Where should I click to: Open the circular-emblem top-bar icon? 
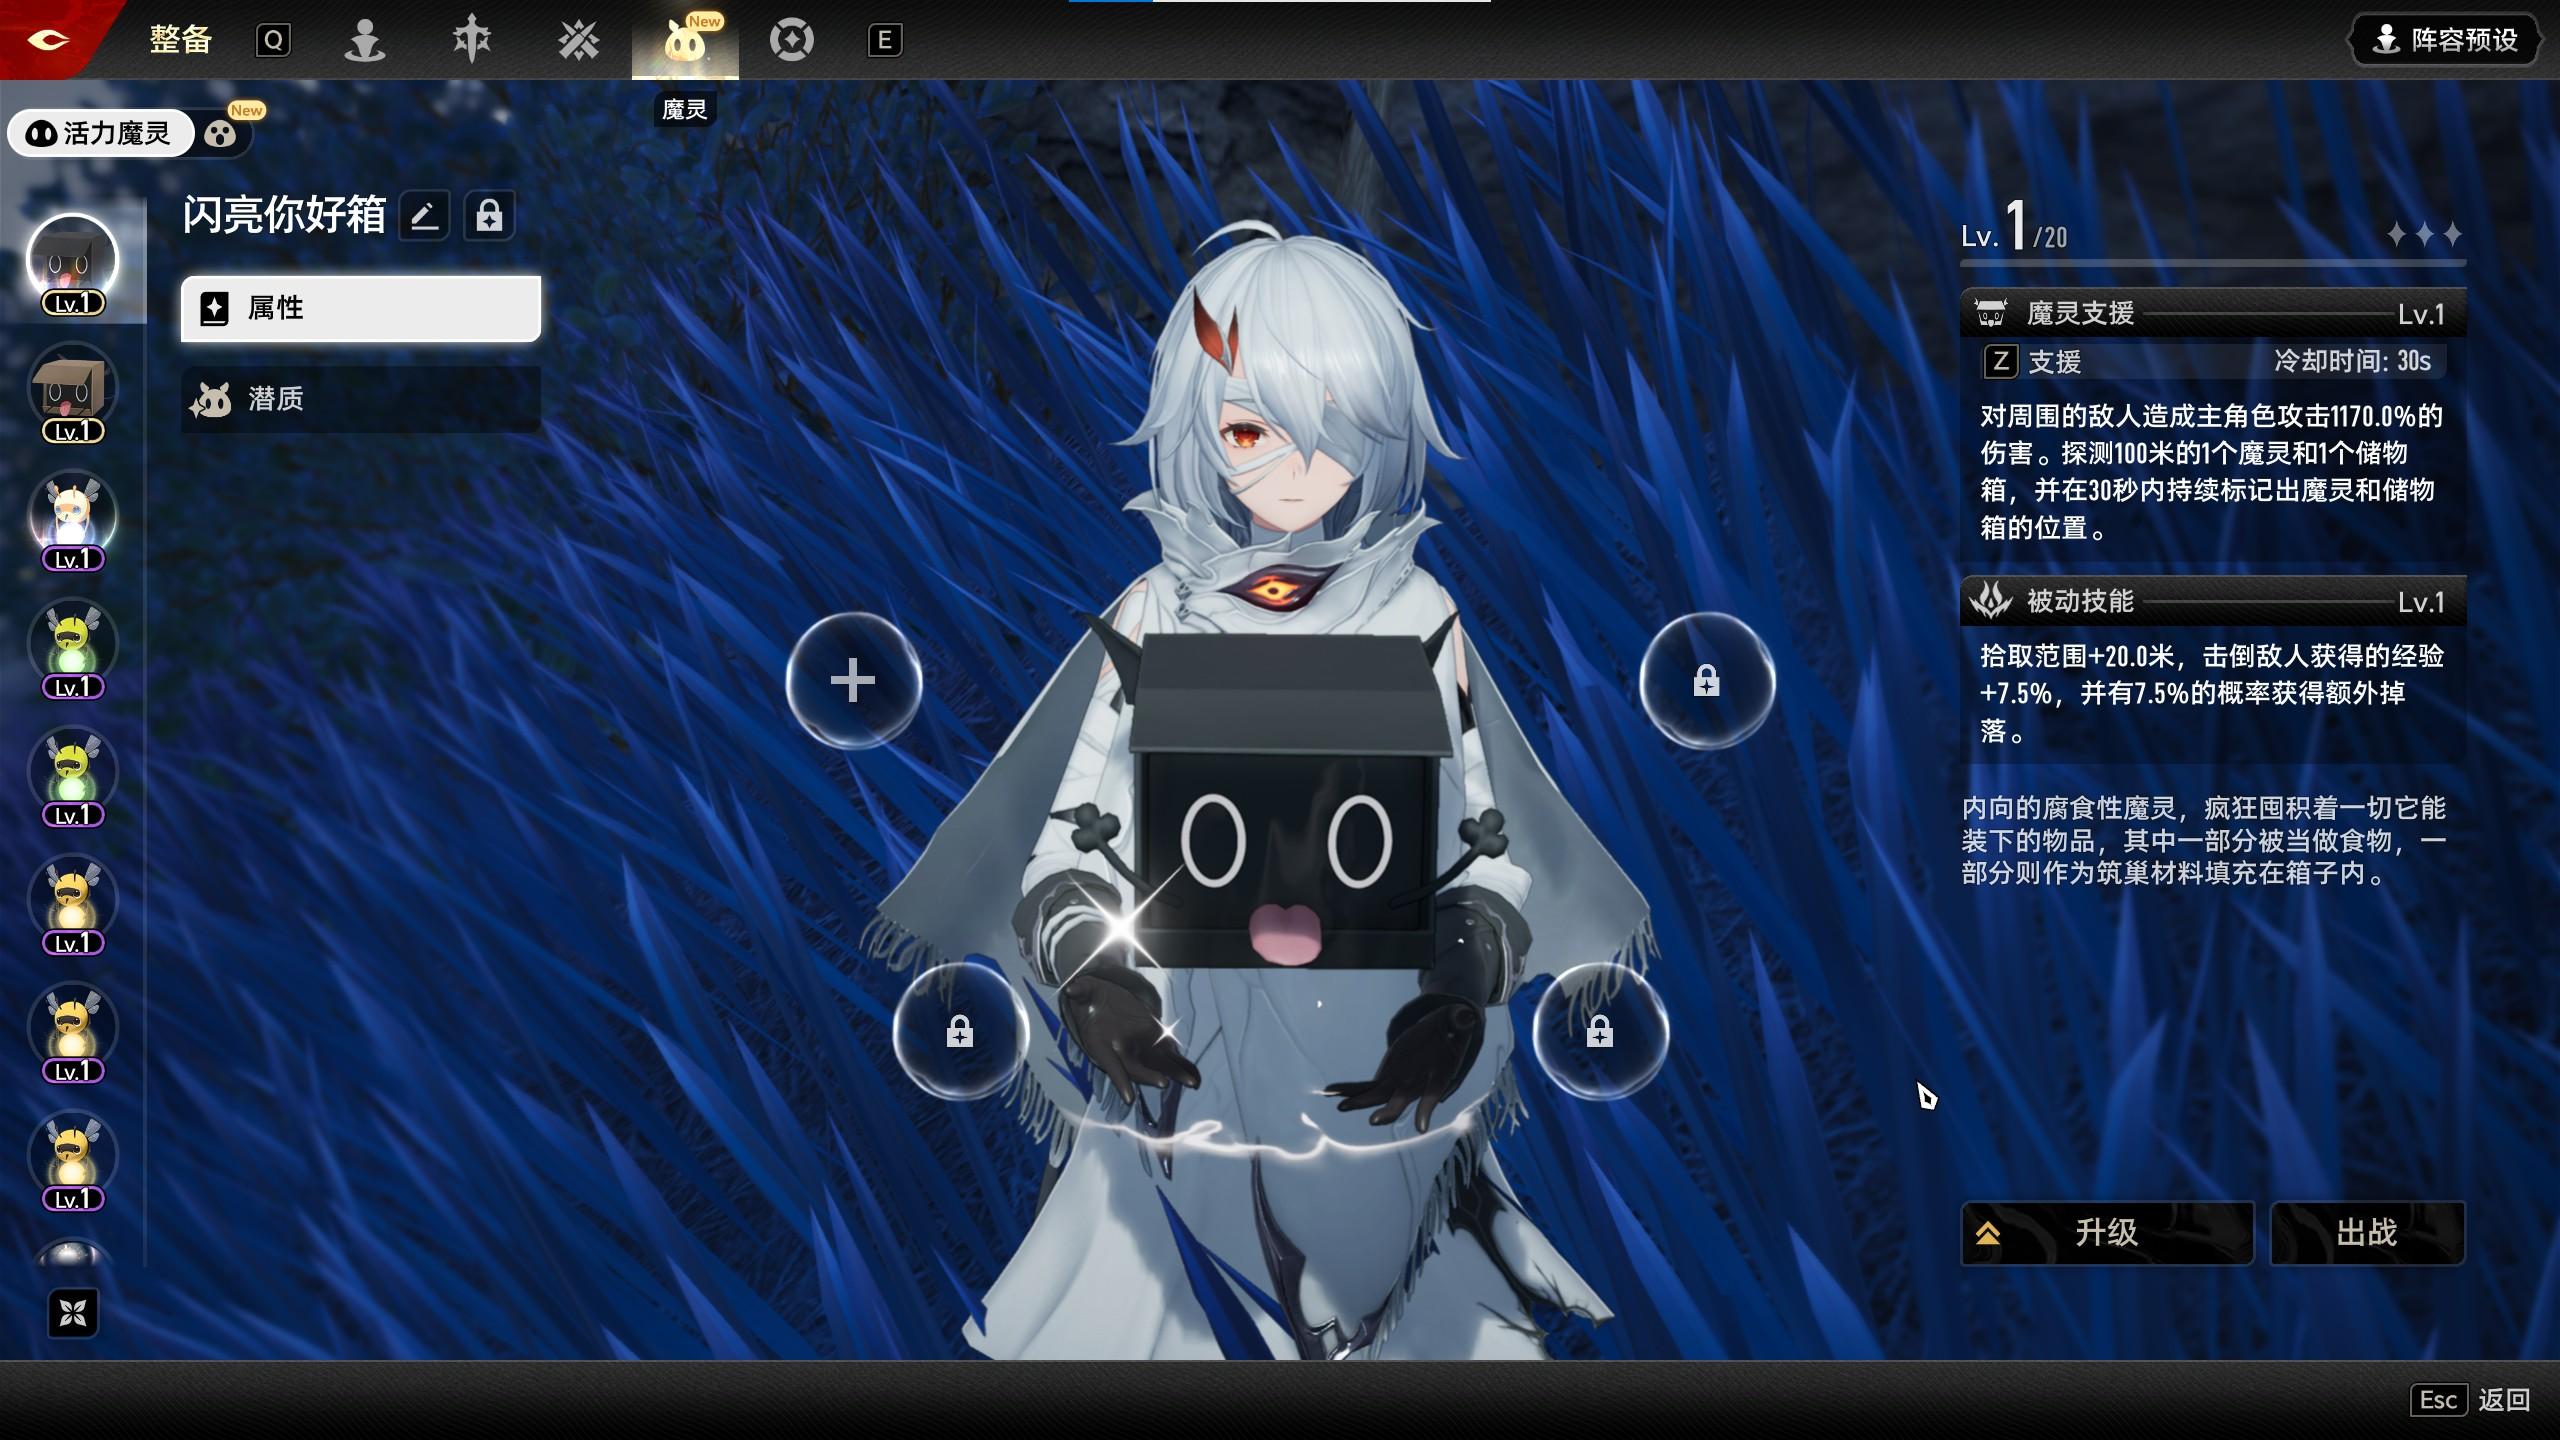tap(791, 41)
